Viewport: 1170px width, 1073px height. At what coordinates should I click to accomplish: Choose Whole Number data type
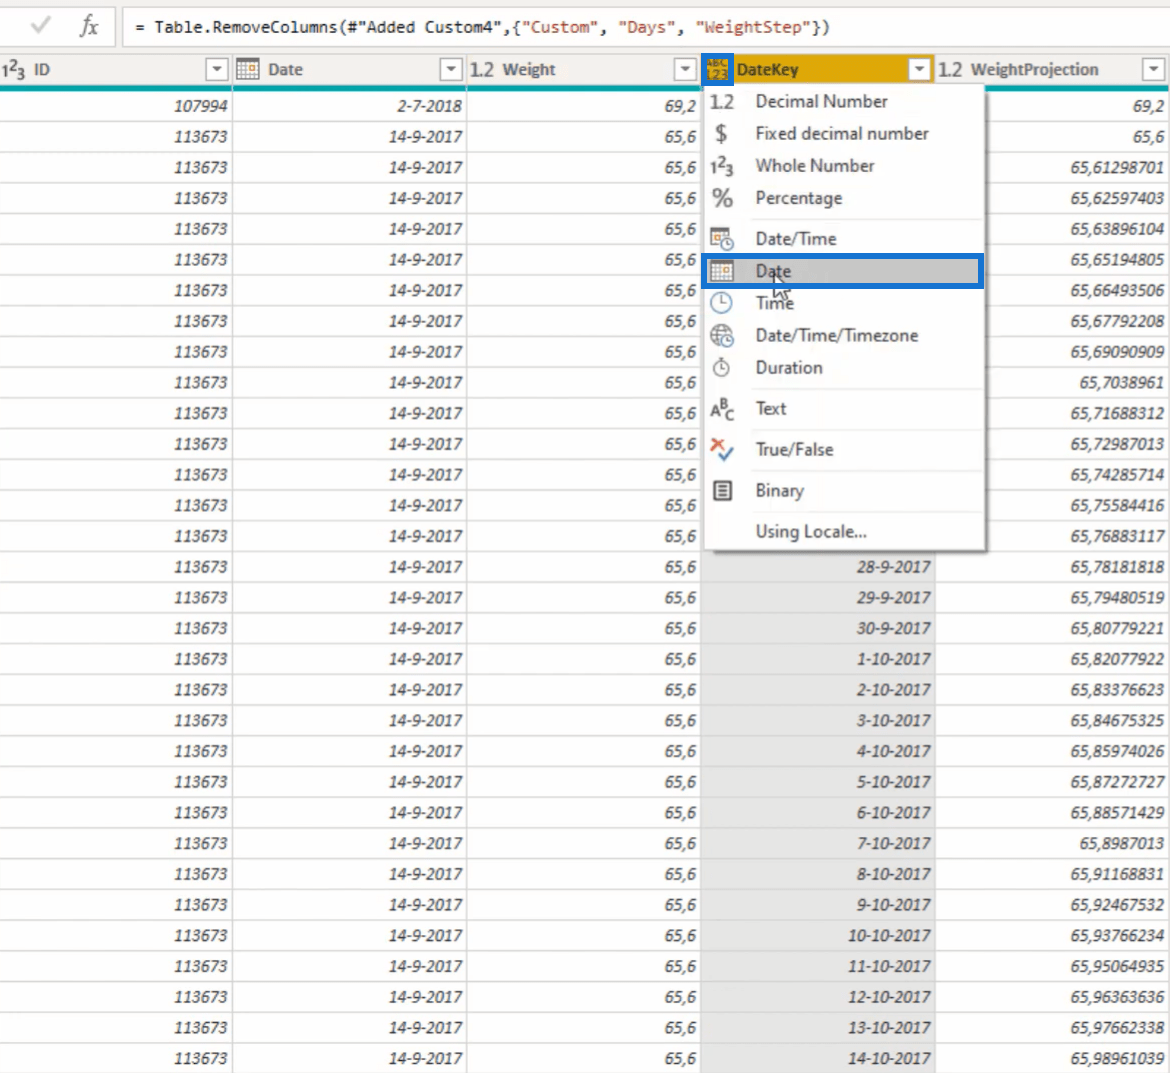tap(843, 166)
